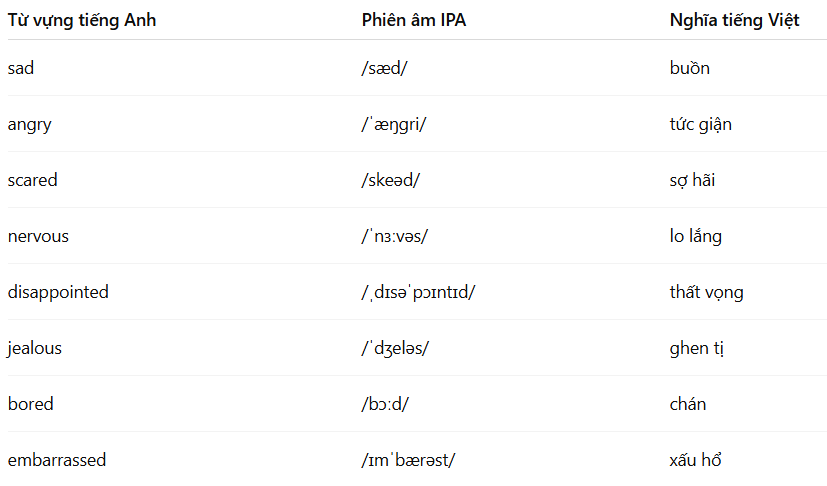Select the word 'sad' in the table
This screenshot has width=827, height=486.
pyautogui.click(x=21, y=68)
